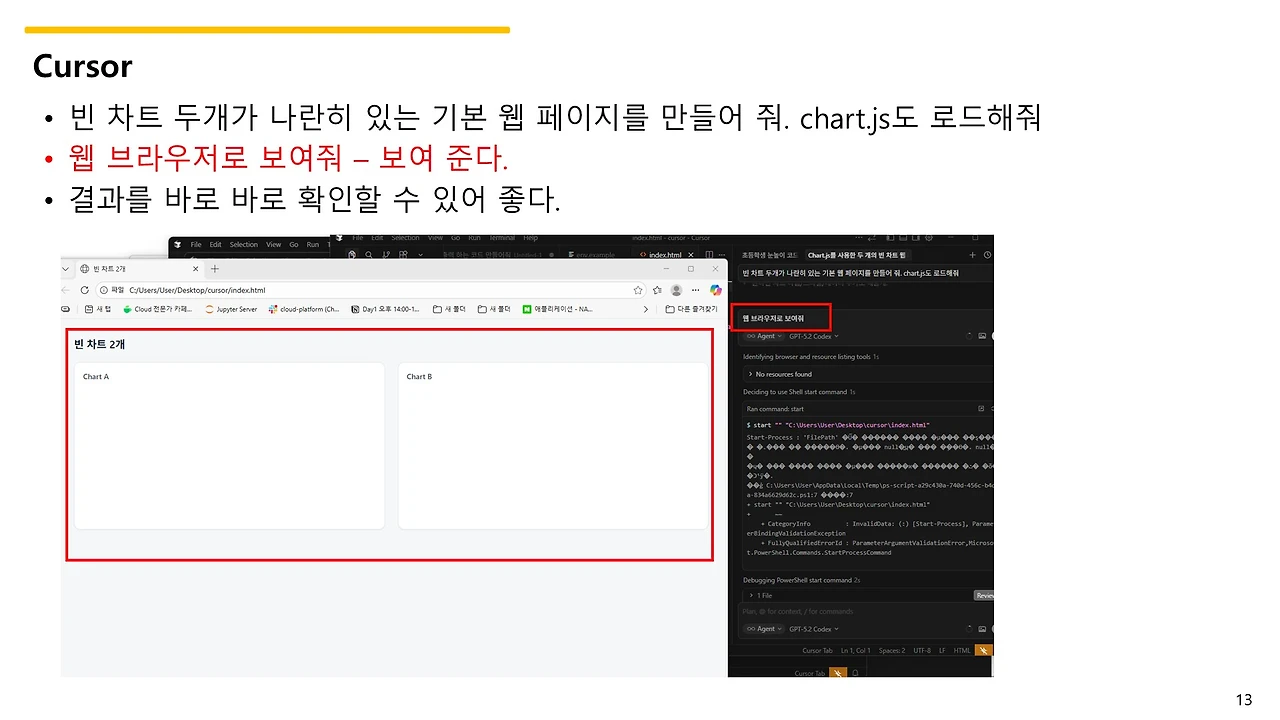This screenshot has width=1280, height=720.
Task: Open the Jupyter Server bookmark
Action: [235, 309]
